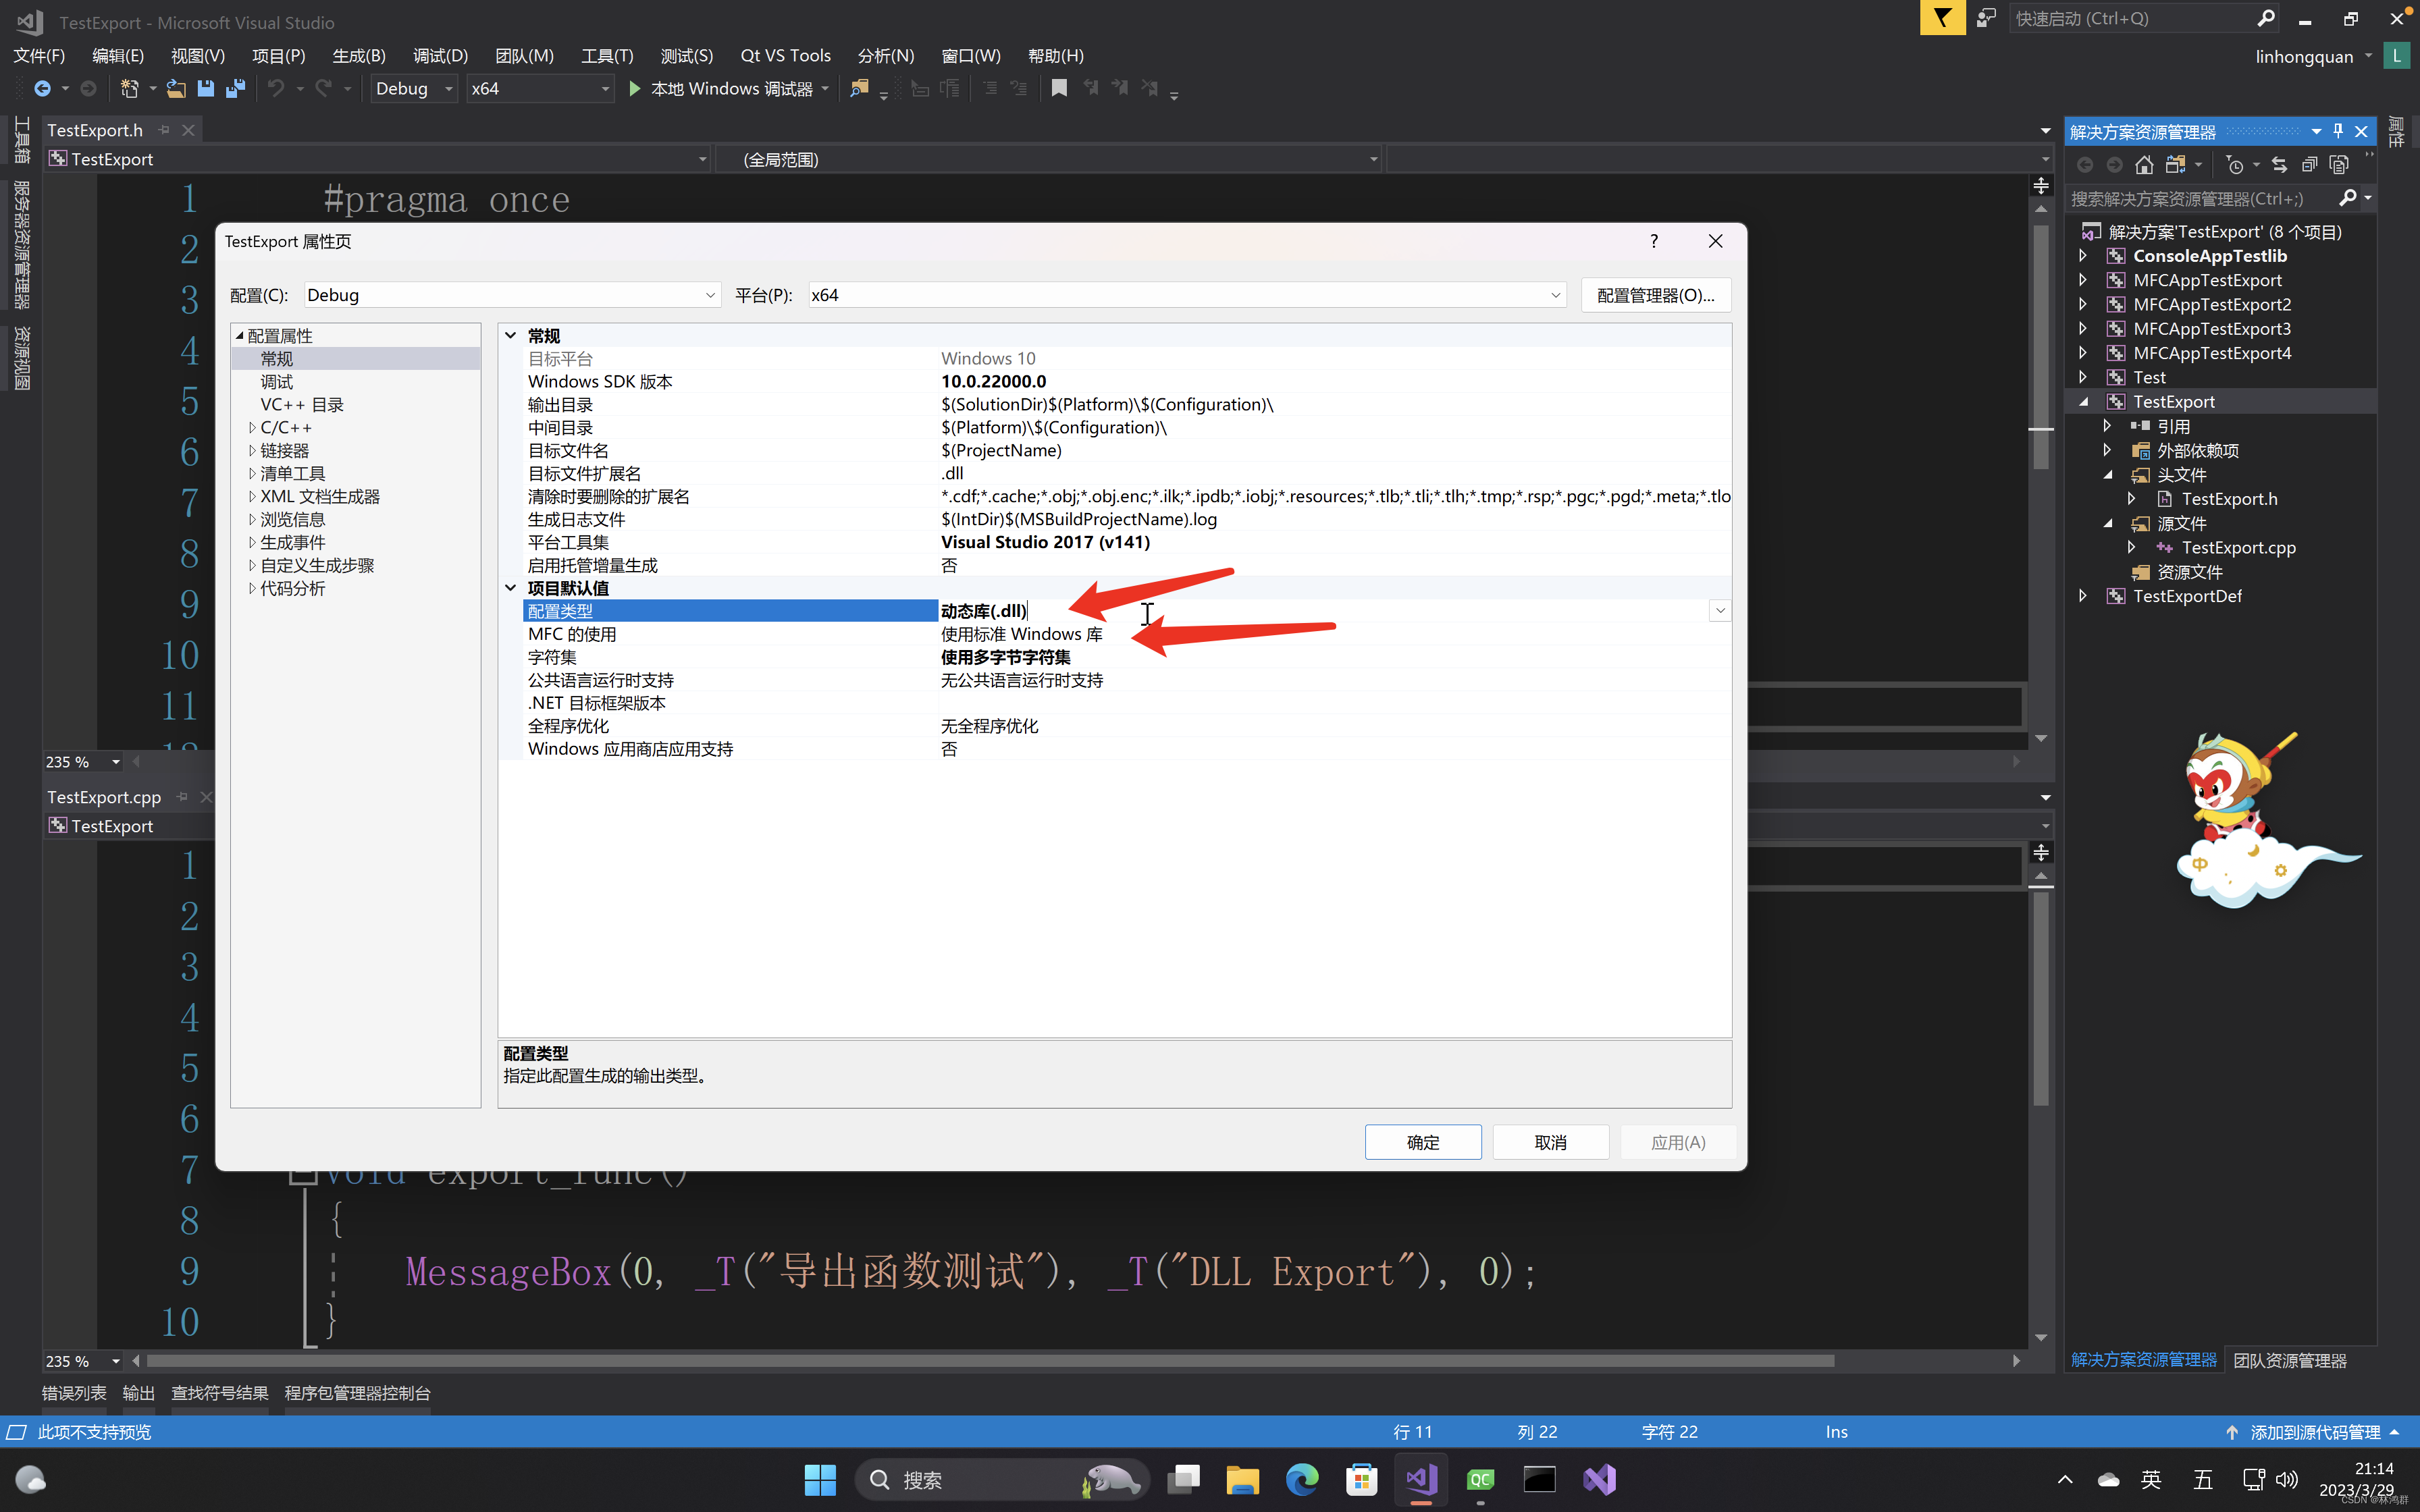Collapse the 项目默认值 property group

(x=510, y=588)
